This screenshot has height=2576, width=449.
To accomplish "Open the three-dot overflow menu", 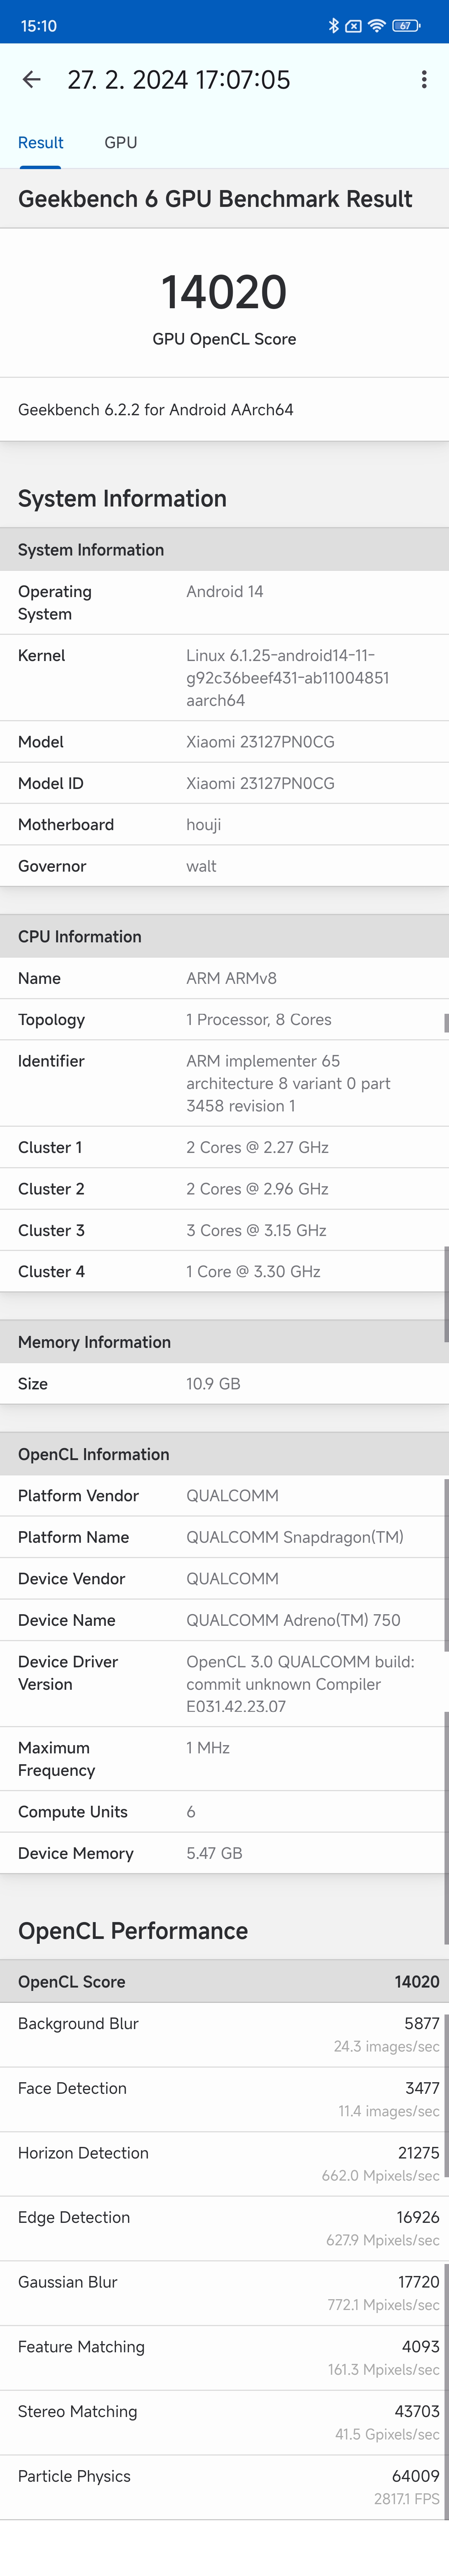I will [424, 80].
